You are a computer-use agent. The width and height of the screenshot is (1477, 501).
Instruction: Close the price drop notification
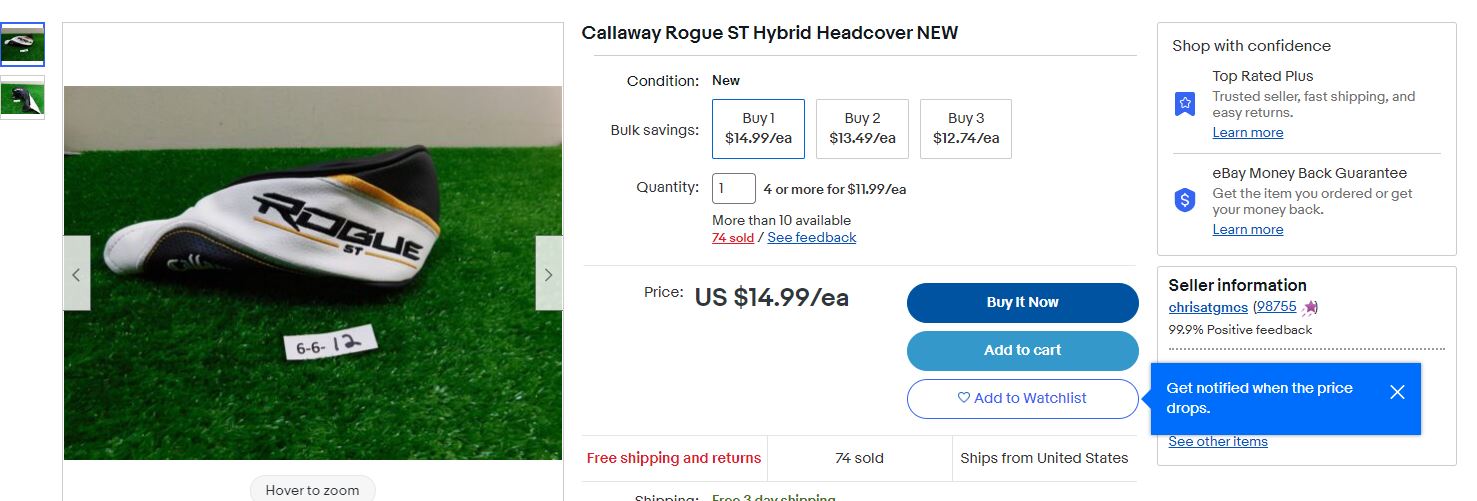tap(1397, 392)
